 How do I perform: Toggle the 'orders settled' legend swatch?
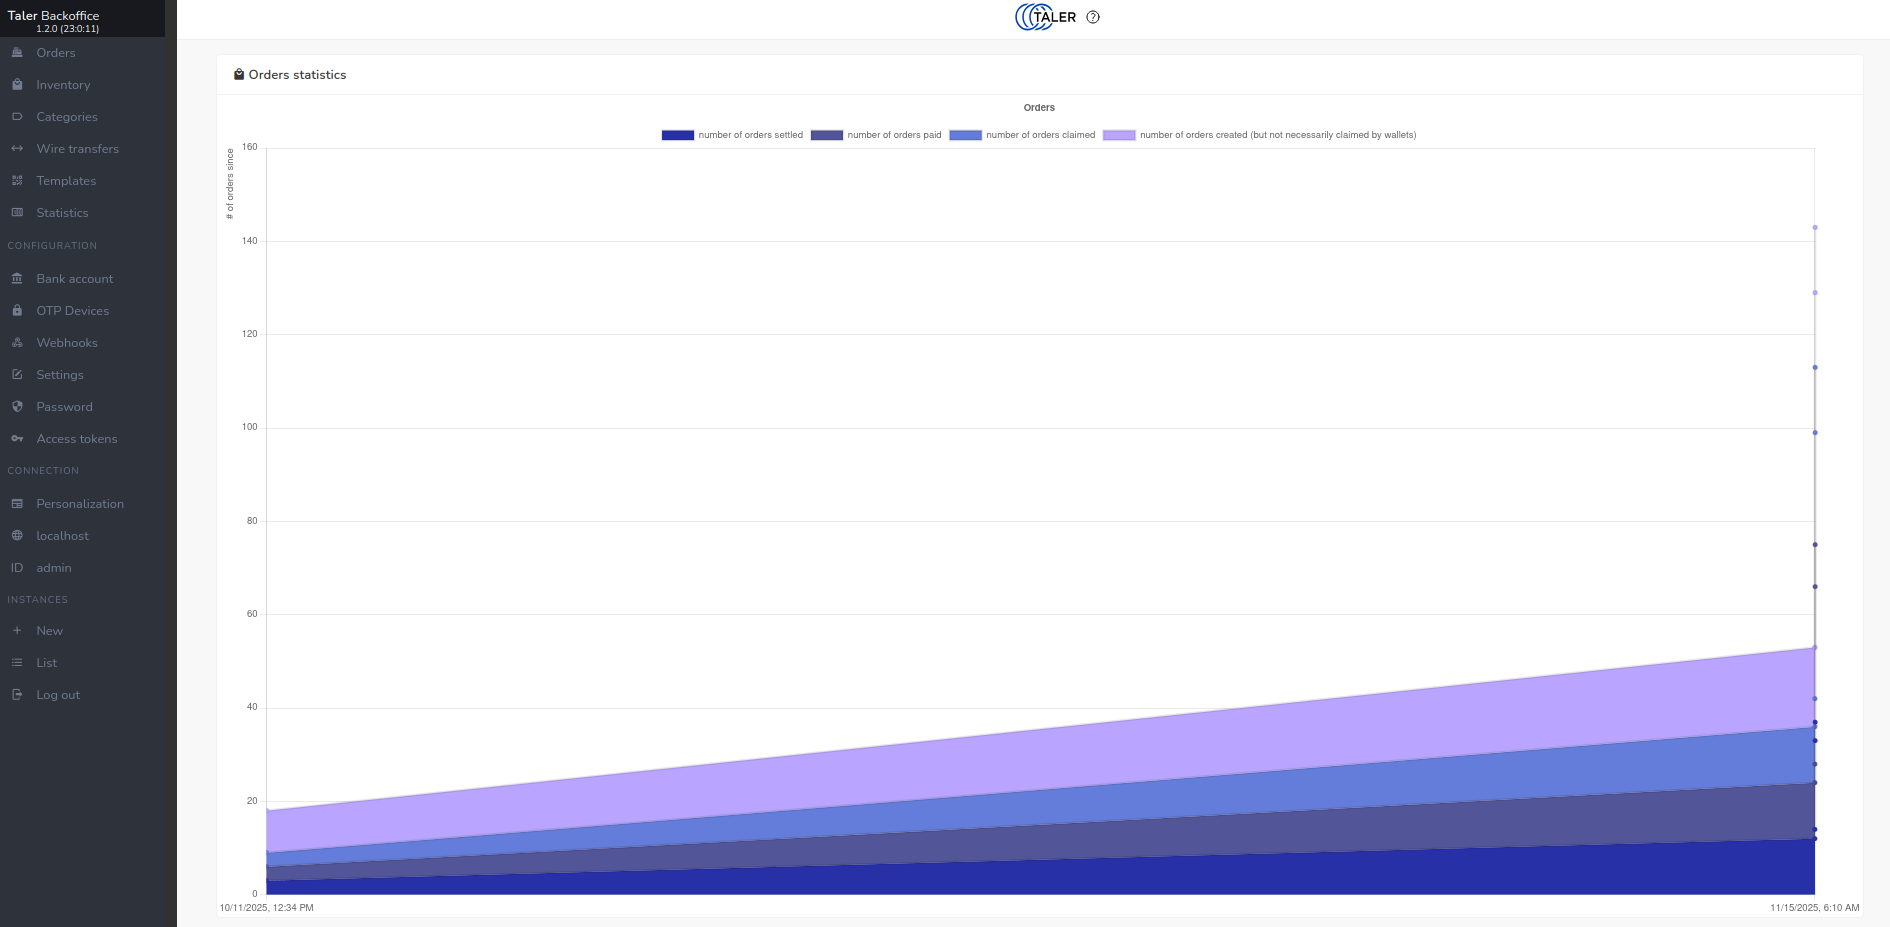(x=678, y=135)
